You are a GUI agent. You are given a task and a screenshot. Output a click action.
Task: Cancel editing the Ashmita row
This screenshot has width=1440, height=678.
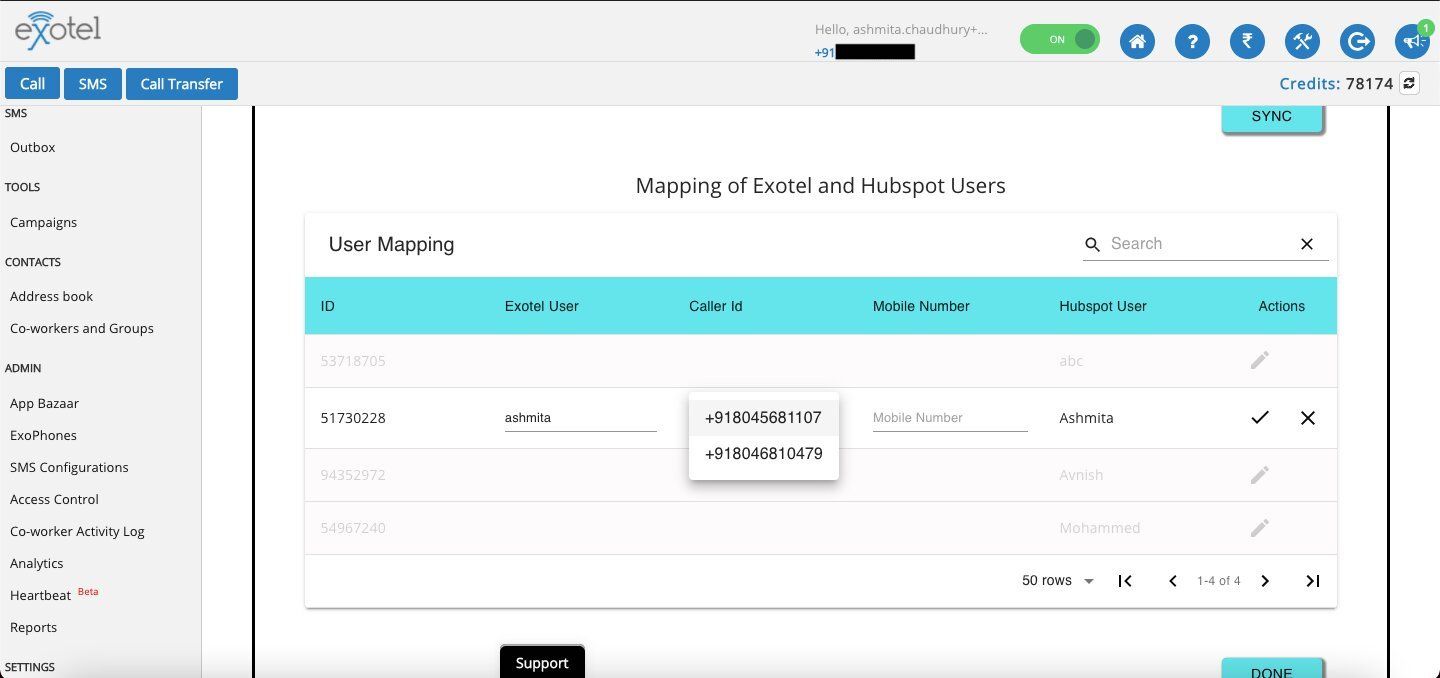point(1308,418)
